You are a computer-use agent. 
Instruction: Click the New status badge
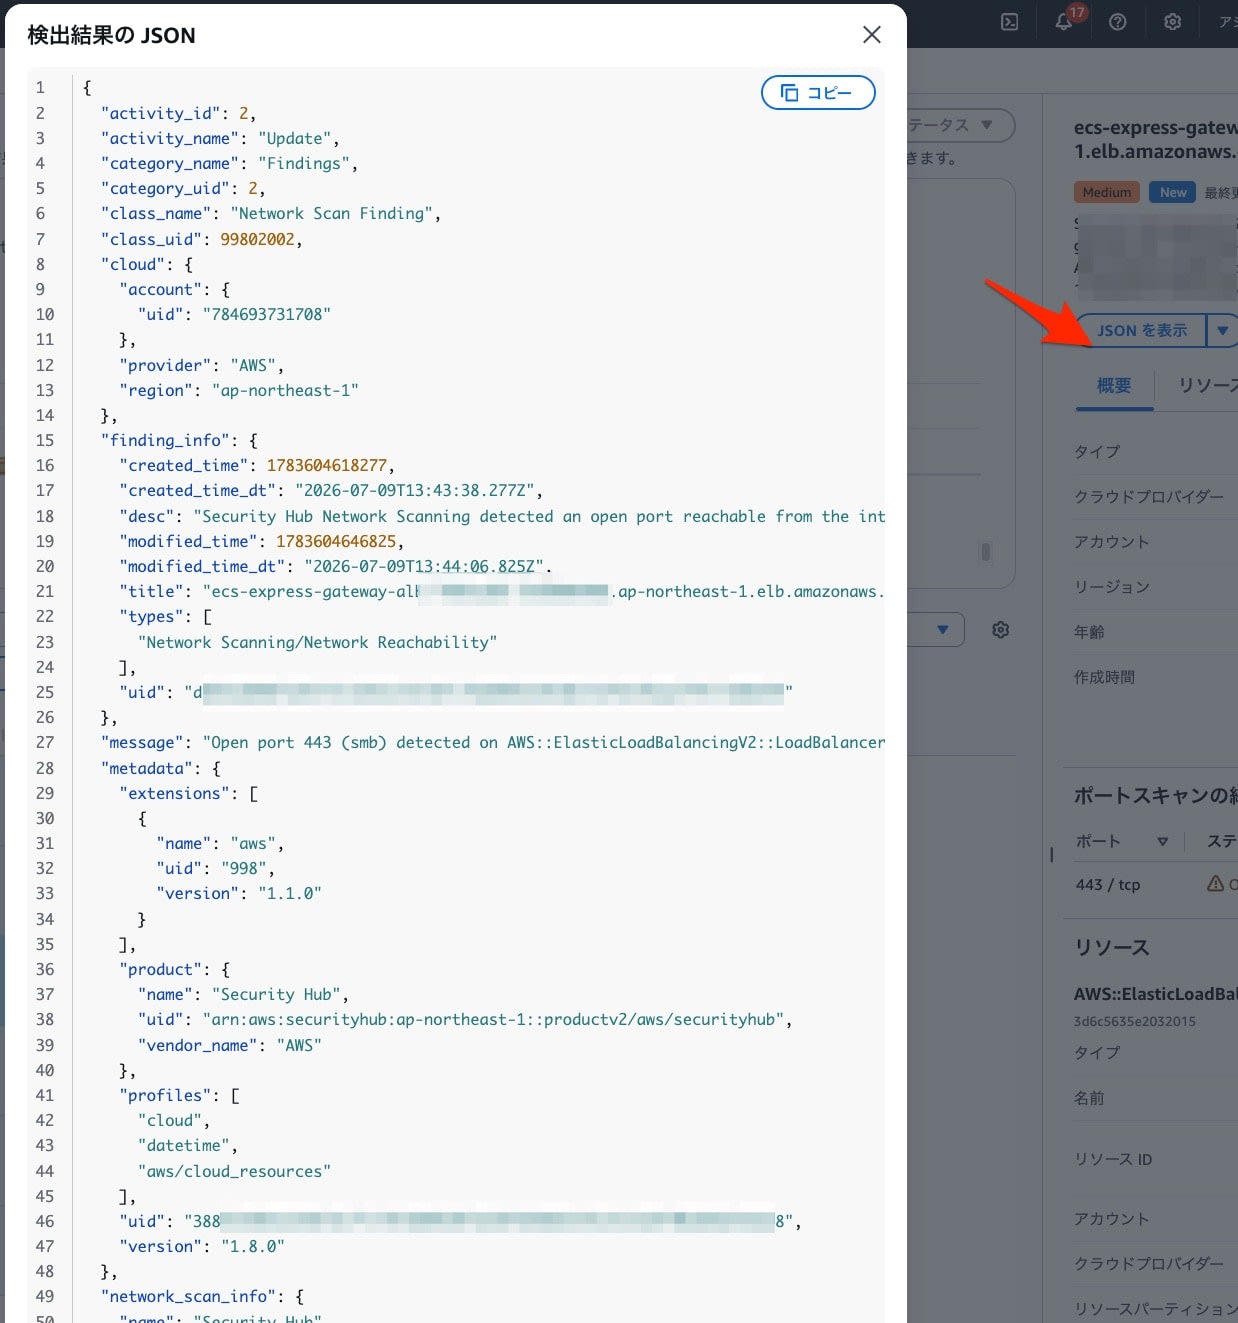click(x=1173, y=192)
